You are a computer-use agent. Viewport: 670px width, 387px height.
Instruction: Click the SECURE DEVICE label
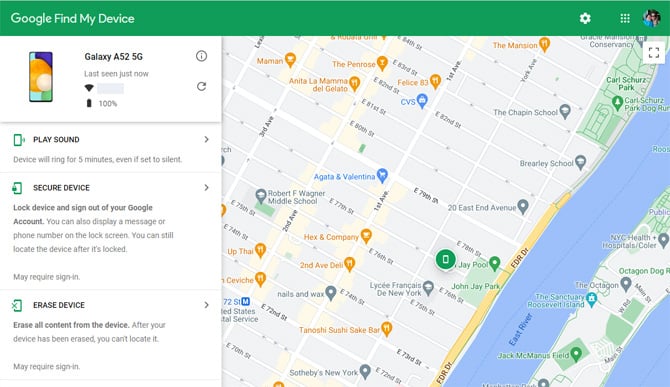[x=62, y=188]
